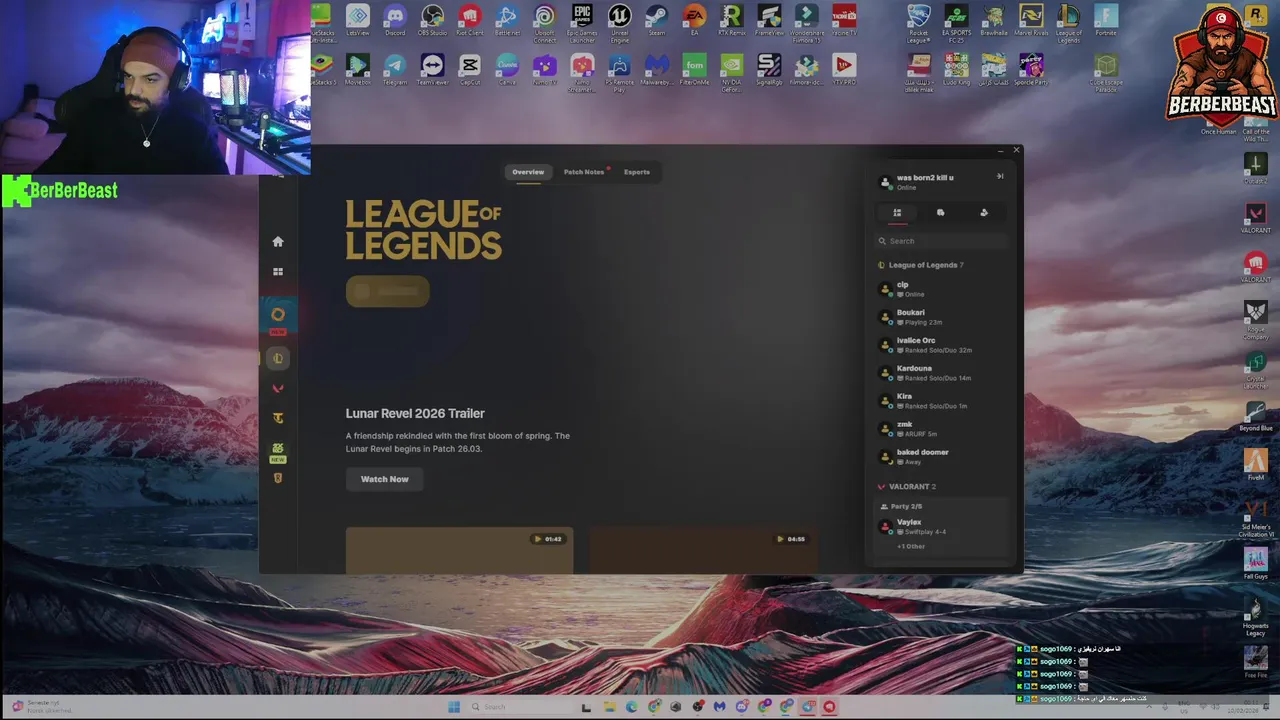Select friend ivalice Orc in the list
This screenshot has height=720, width=1280.
point(942,345)
